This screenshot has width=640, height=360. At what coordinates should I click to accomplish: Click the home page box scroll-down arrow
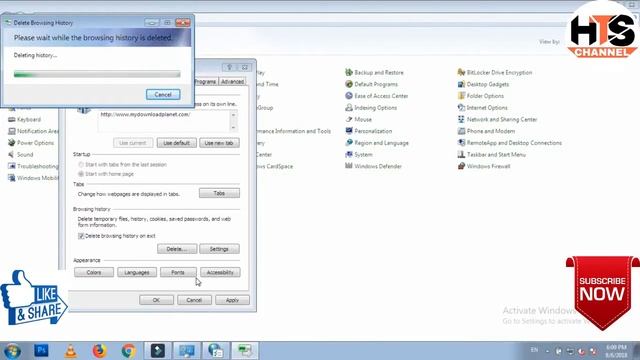[233, 128]
